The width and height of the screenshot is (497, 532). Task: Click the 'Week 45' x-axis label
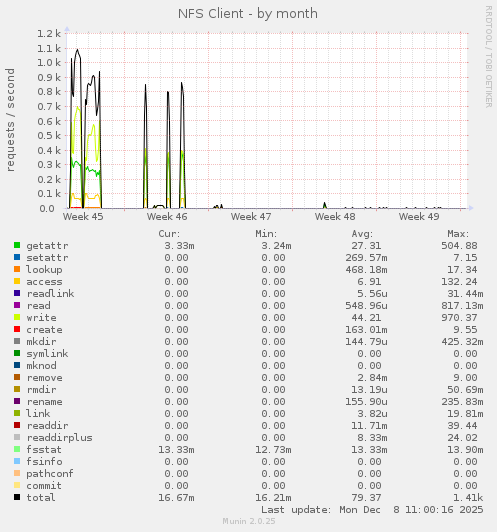[x=83, y=216]
